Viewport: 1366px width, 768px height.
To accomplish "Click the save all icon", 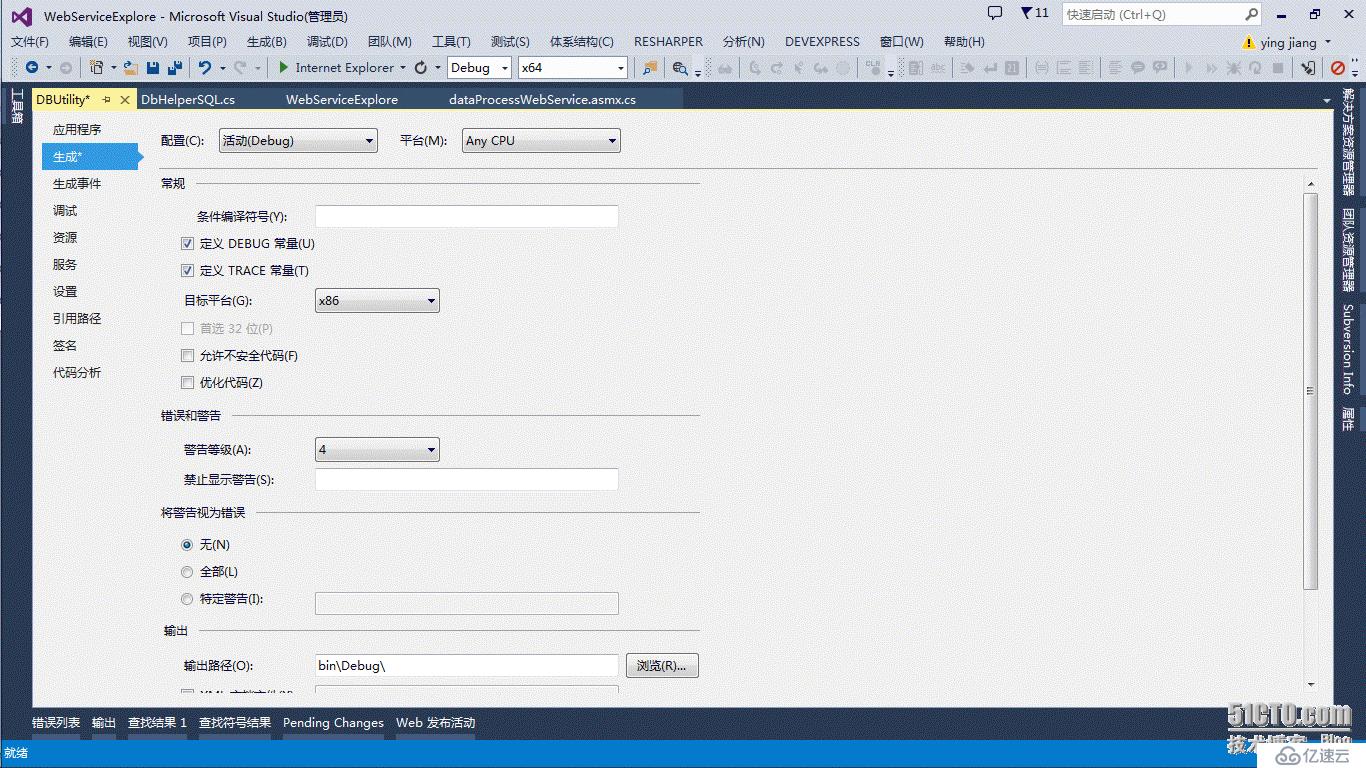I will pos(175,68).
